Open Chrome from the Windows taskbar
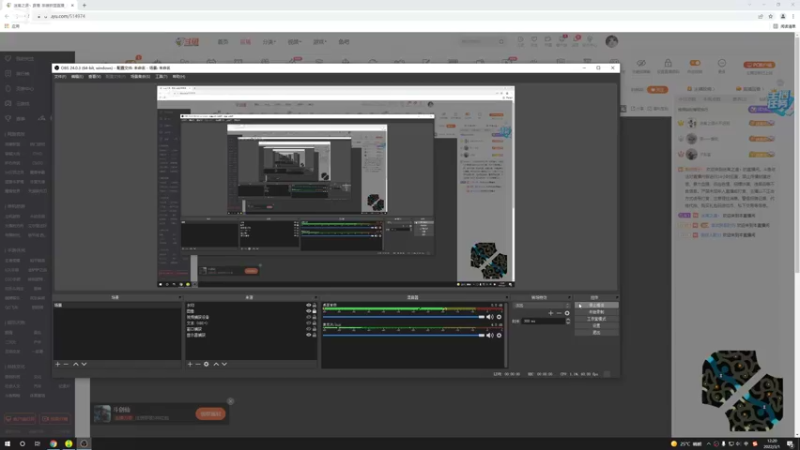 (53, 444)
